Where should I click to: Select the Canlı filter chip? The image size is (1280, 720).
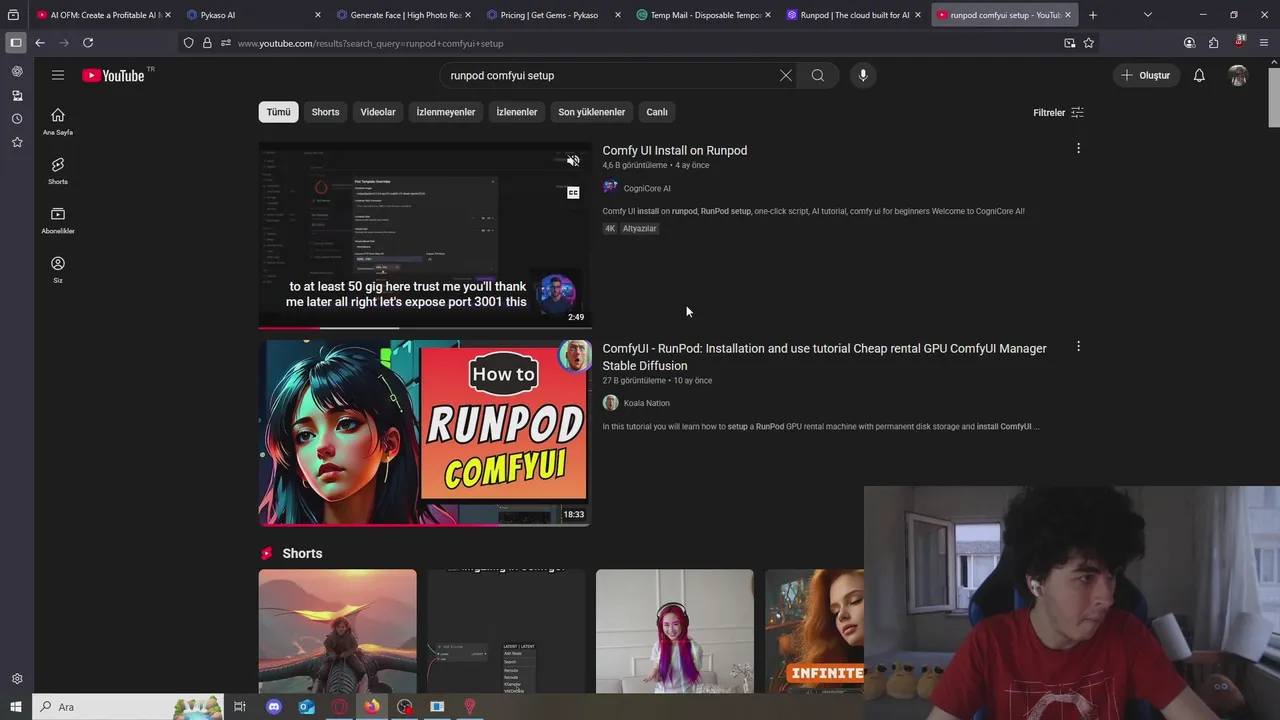pyautogui.click(x=657, y=112)
